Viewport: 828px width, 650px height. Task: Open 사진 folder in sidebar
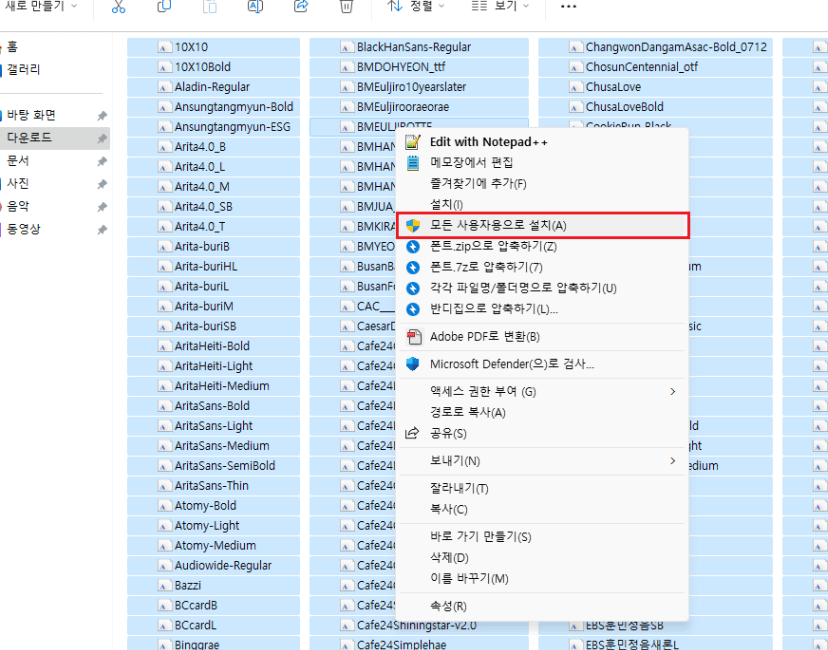[18, 184]
